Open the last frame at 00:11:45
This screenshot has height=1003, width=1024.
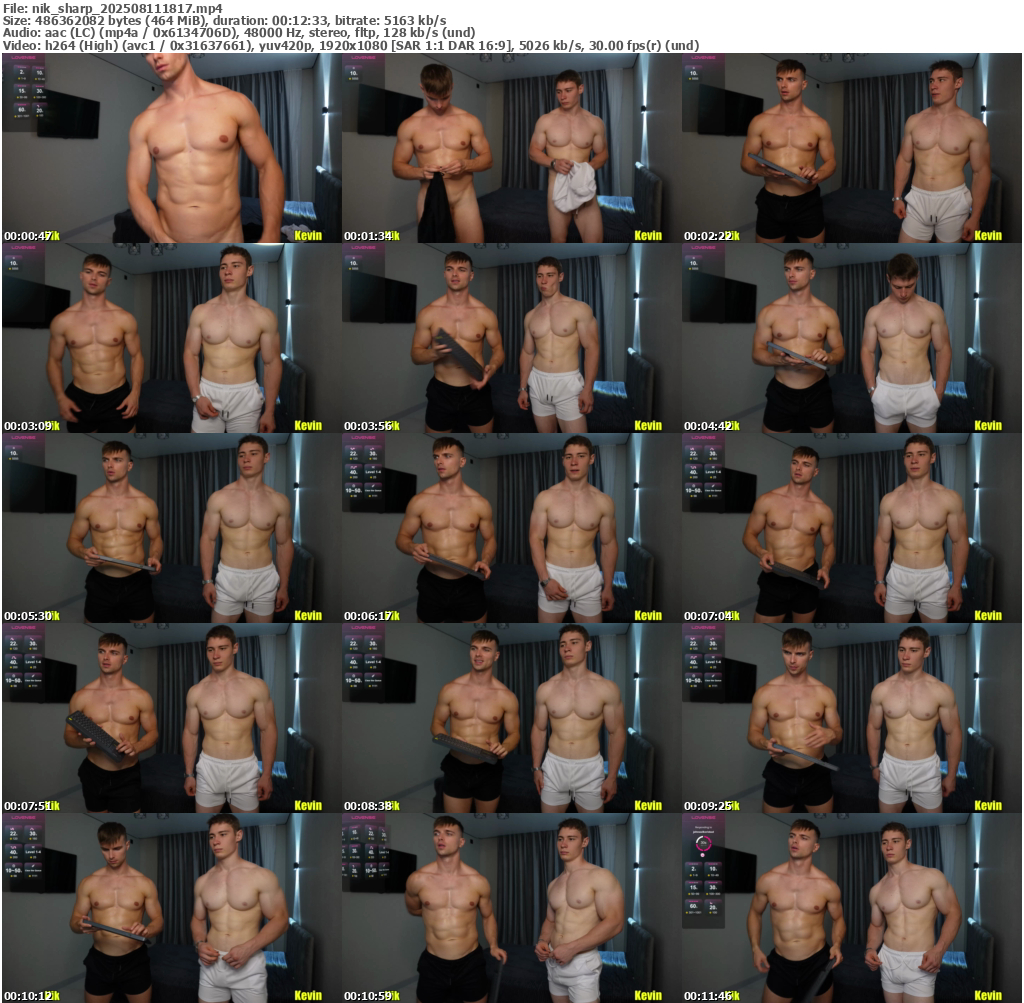851,908
